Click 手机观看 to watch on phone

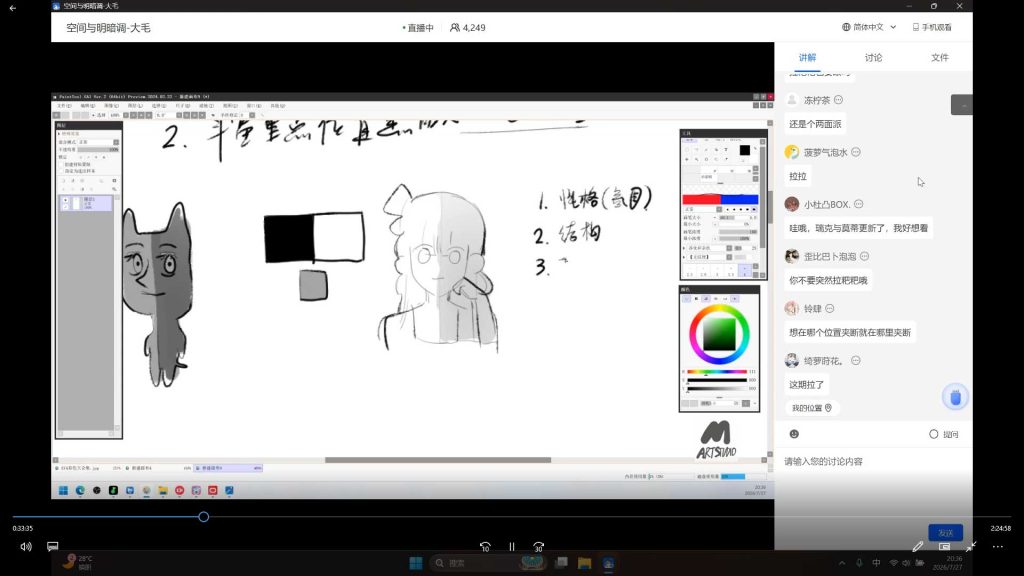[932, 27]
